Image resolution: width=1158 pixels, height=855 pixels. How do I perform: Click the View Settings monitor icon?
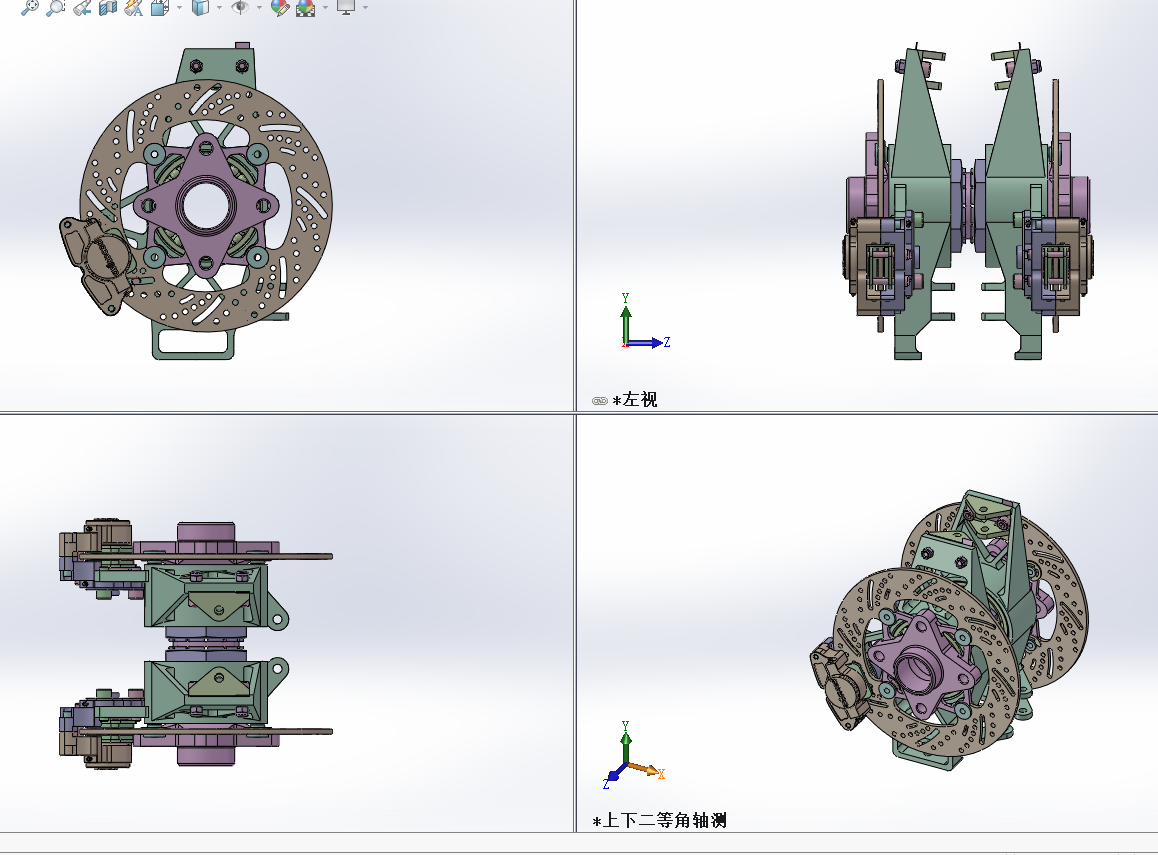click(346, 7)
